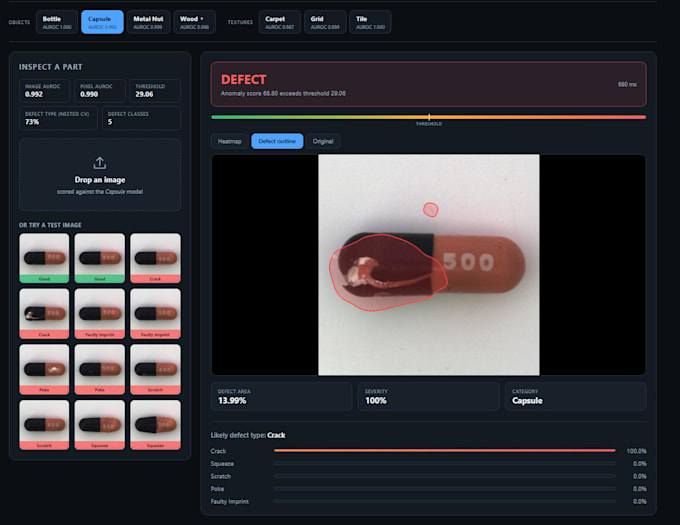Click the OR TRY A TEST IMAGE heading
The image size is (680, 525).
coord(50,225)
